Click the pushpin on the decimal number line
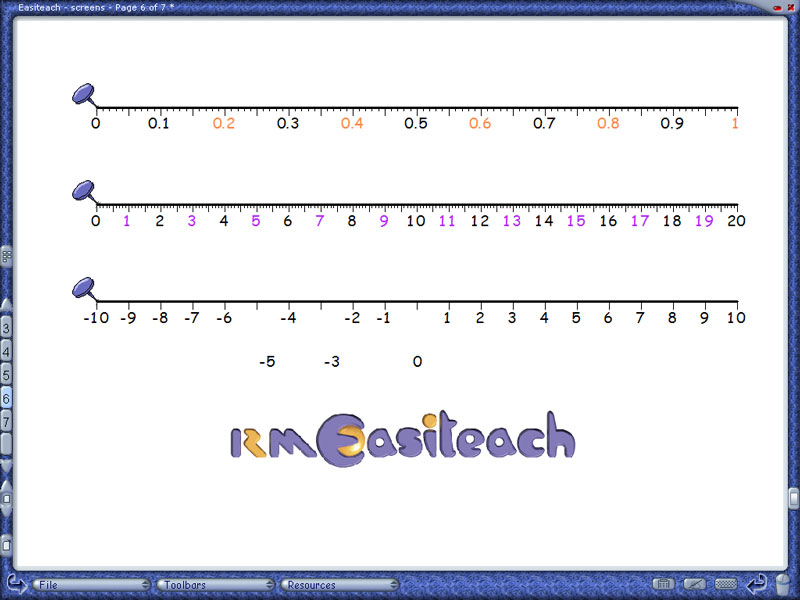Viewport: 800px width, 600px height. tap(84, 95)
